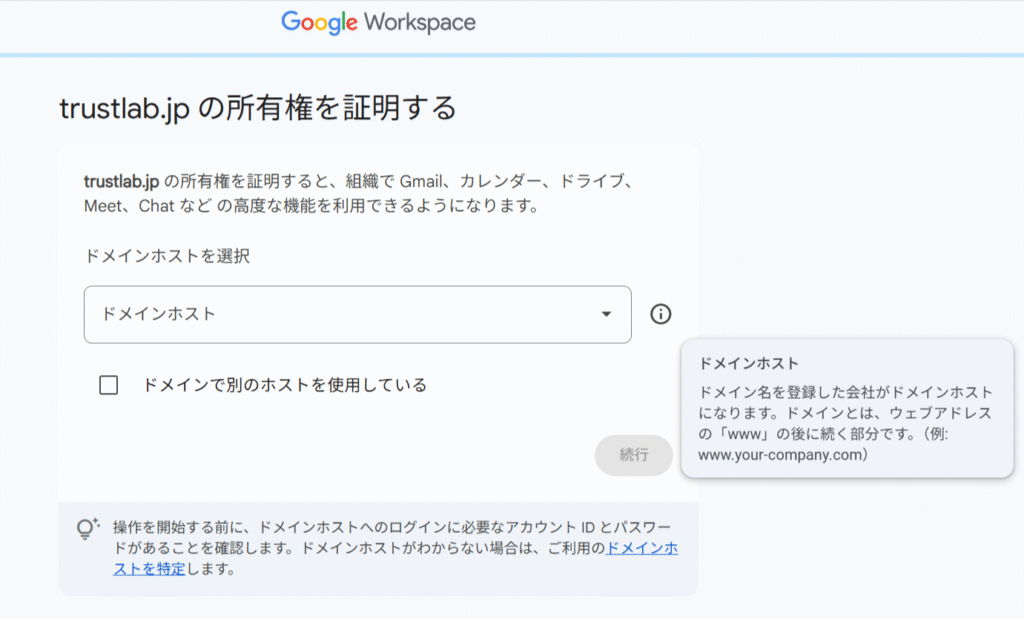Click the page heading "trustlab.jp の所有権を証明する"

tap(258, 107)
